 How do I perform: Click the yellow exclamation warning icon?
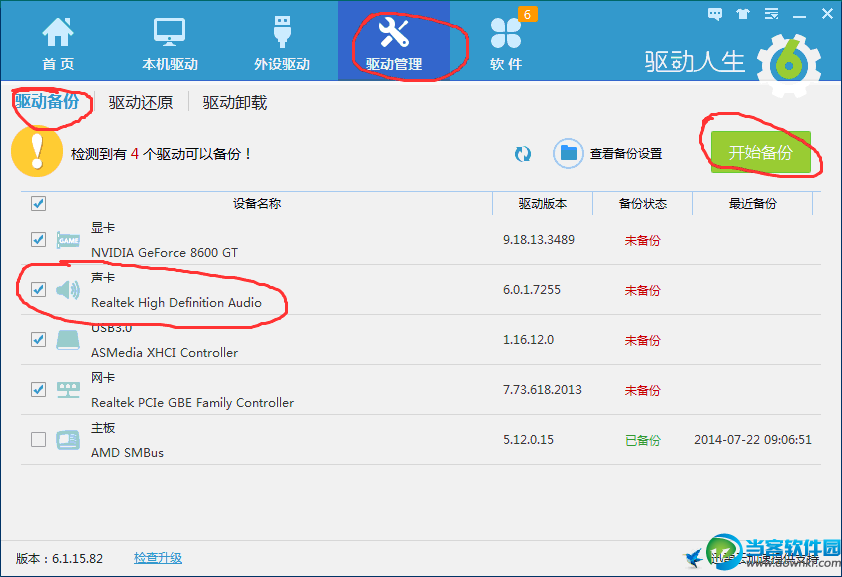tap(37, 151)
